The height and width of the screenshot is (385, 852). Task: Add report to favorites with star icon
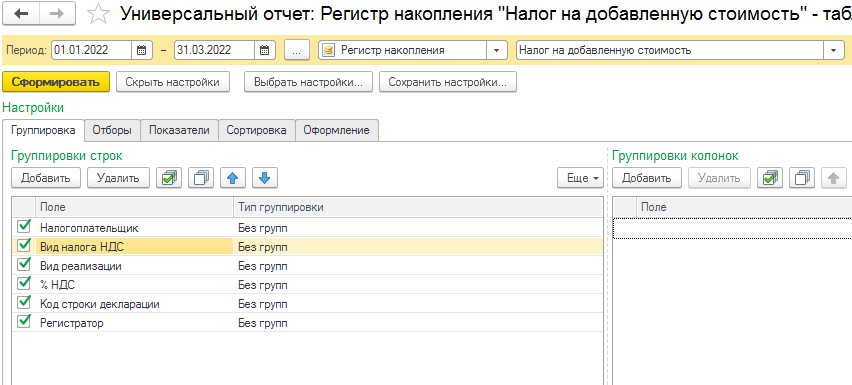point(98,14)
